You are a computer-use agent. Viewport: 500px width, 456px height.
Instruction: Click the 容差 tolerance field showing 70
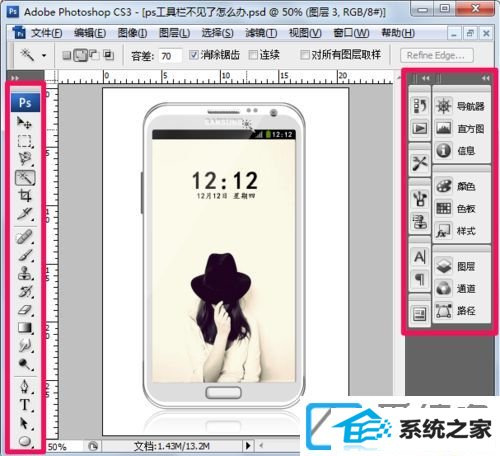point(170,56)
